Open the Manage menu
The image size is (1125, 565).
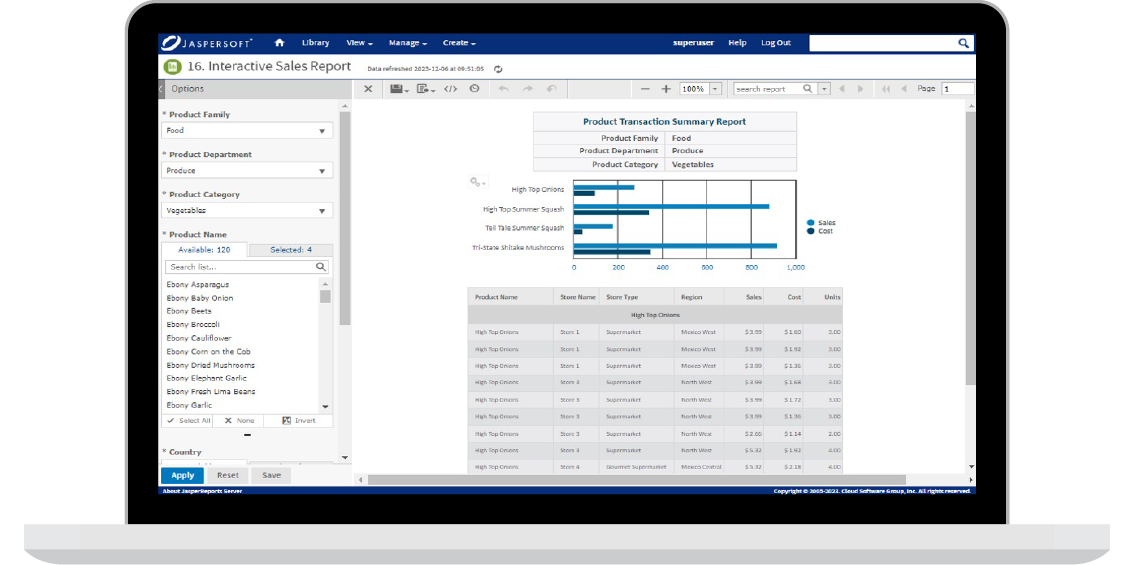(408, 43)
